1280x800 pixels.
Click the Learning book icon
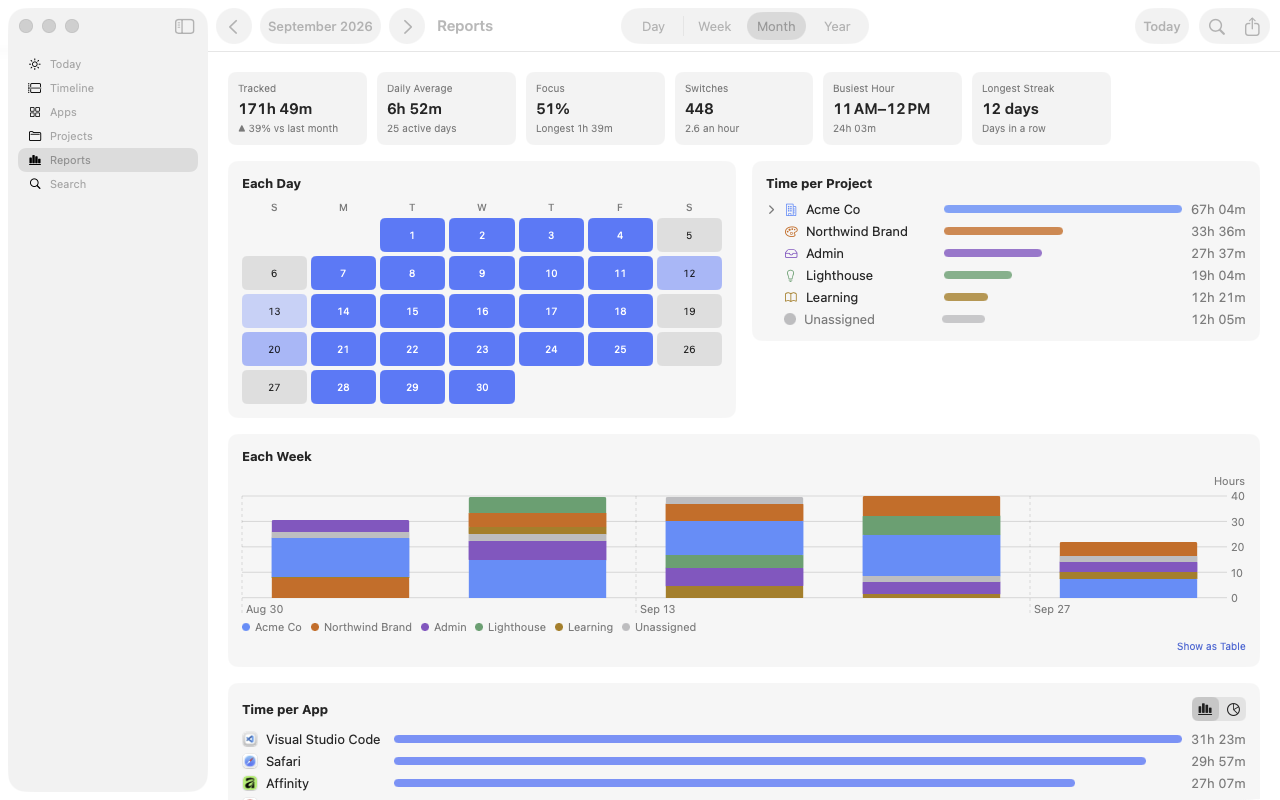click(x=791, y=298)
